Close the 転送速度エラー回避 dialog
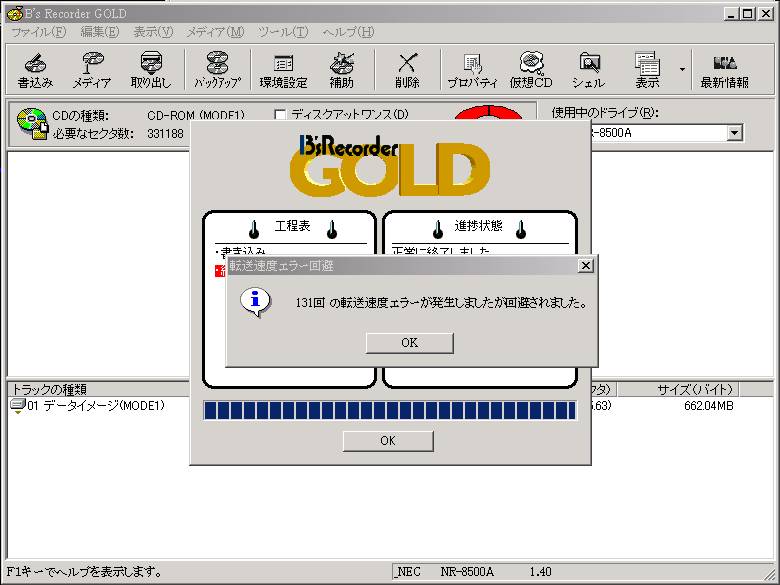Viewport: 780px width, 585px height. [586, 266]
